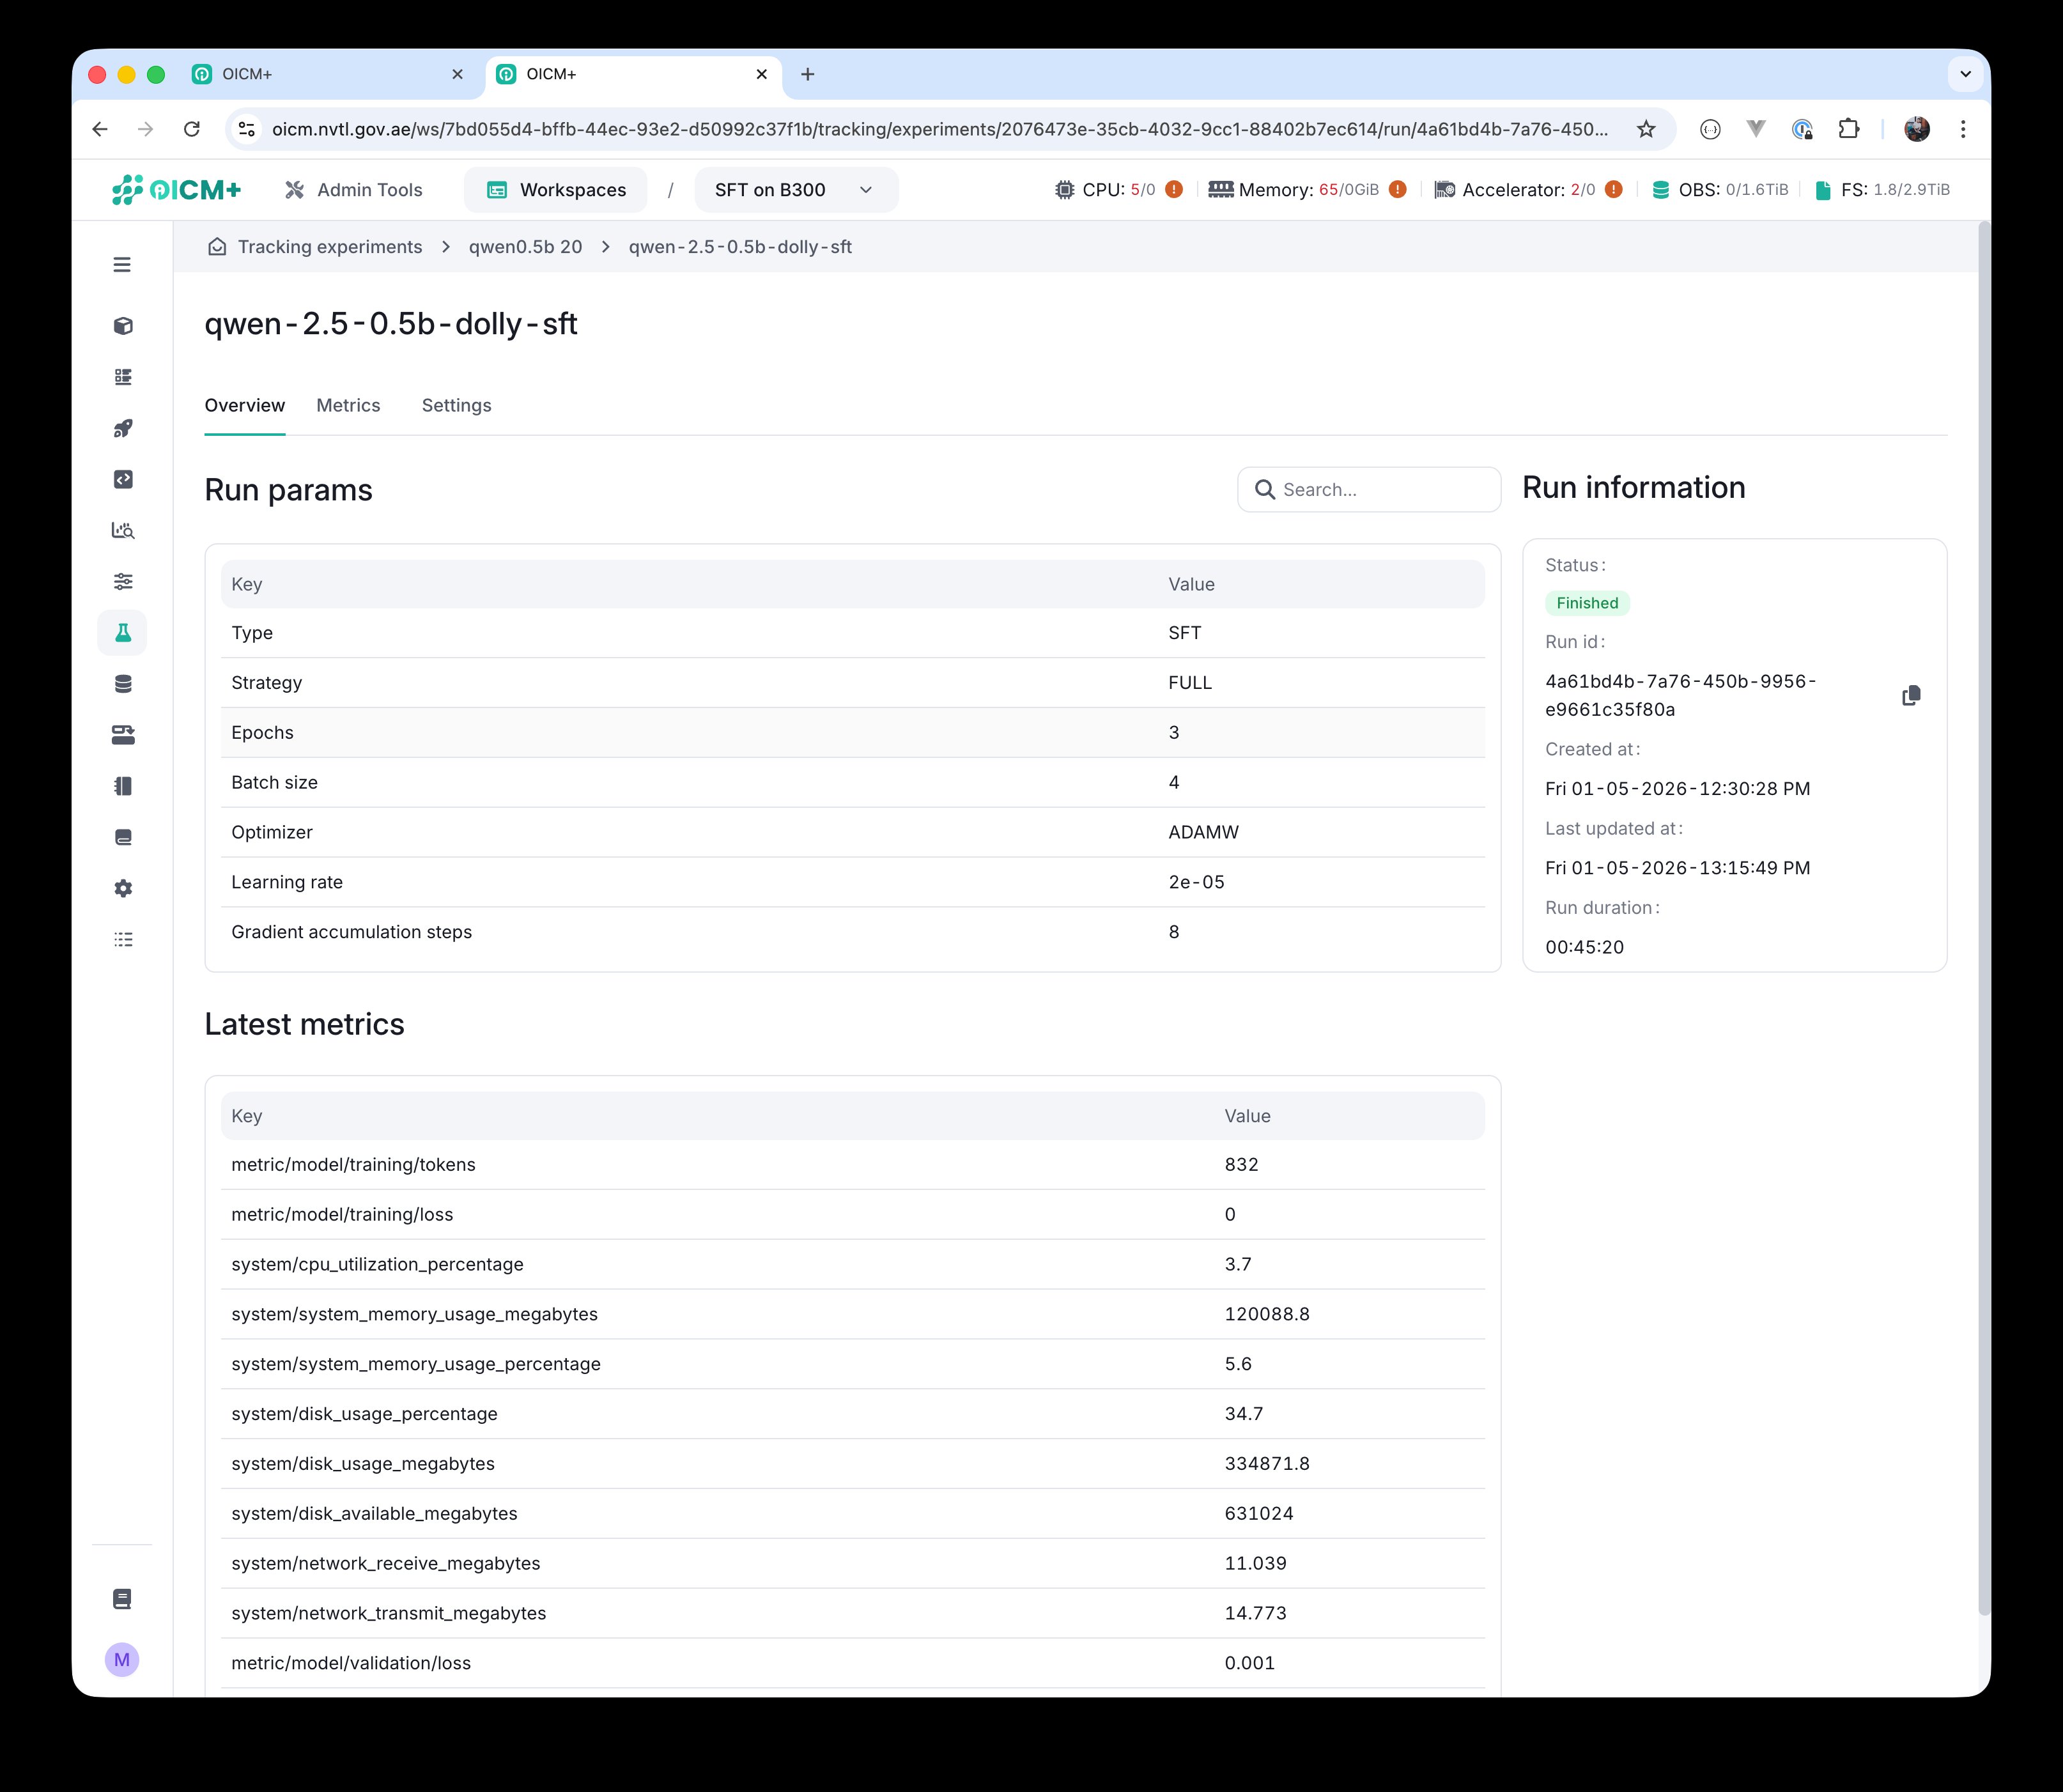Screen dimensions: 2063x1792
Task: Expand the browser tab search chevron
Action: 1965,74
